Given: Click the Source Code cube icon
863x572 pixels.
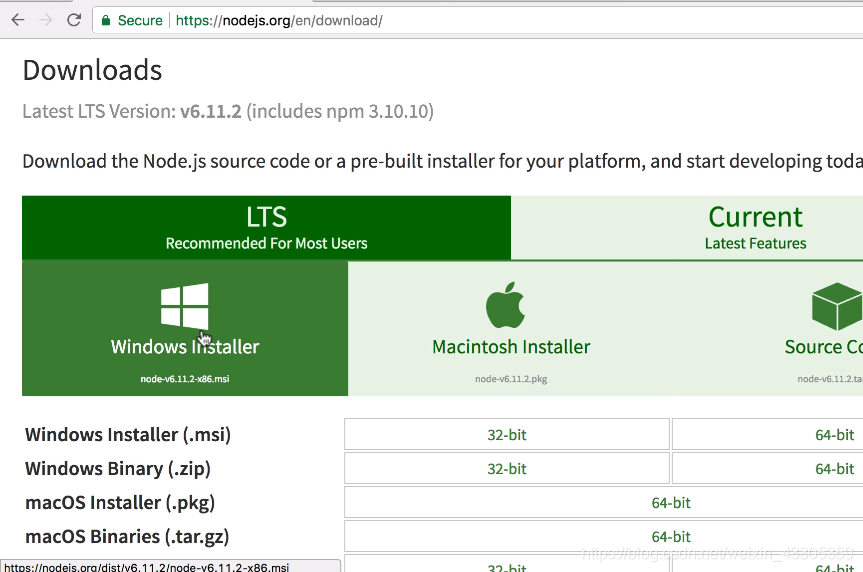Looking at the screenshot, I should click(x=837, y=306).
